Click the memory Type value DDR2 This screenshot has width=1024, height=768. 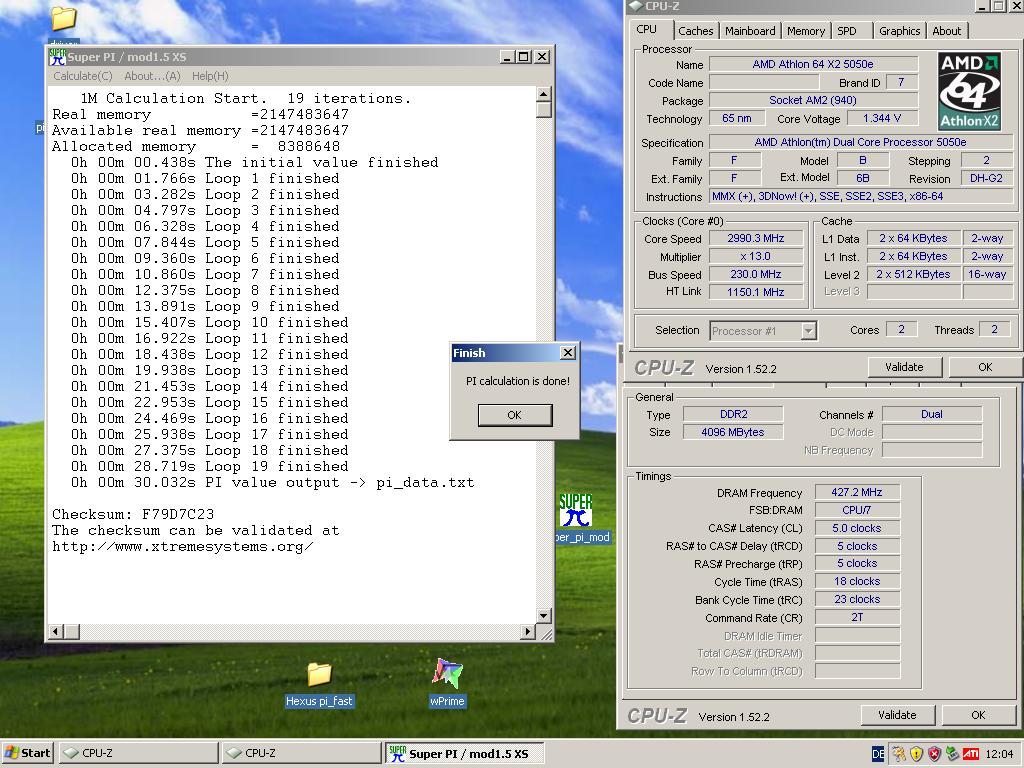tap(733, 414)
